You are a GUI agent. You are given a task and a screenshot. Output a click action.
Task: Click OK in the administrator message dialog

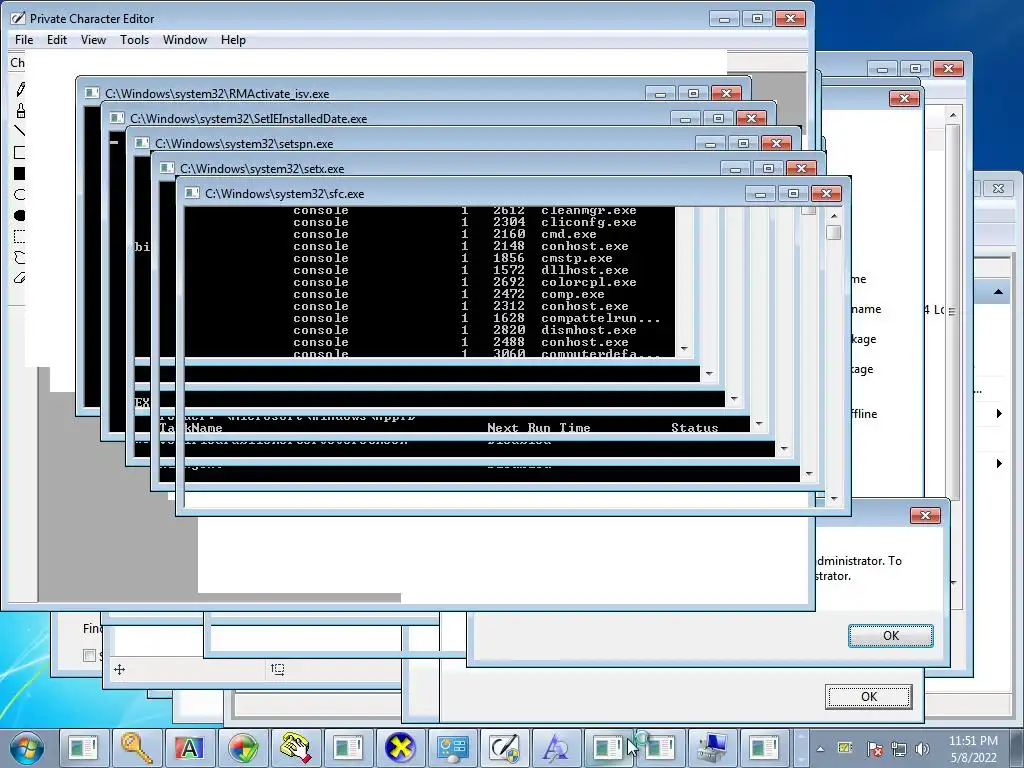[891, 635]
